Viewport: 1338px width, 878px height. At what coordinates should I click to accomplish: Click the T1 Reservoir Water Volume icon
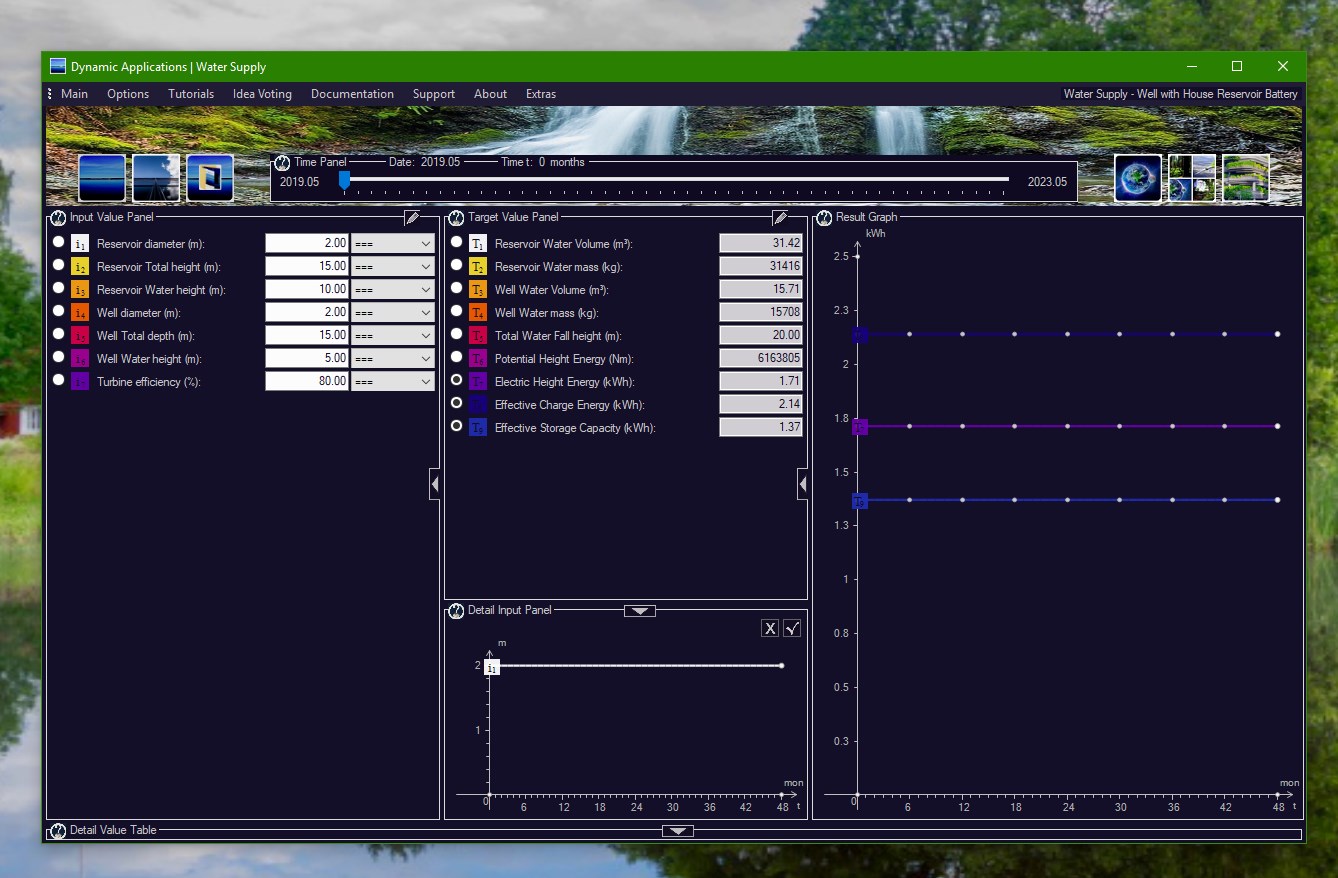[478, 243]
